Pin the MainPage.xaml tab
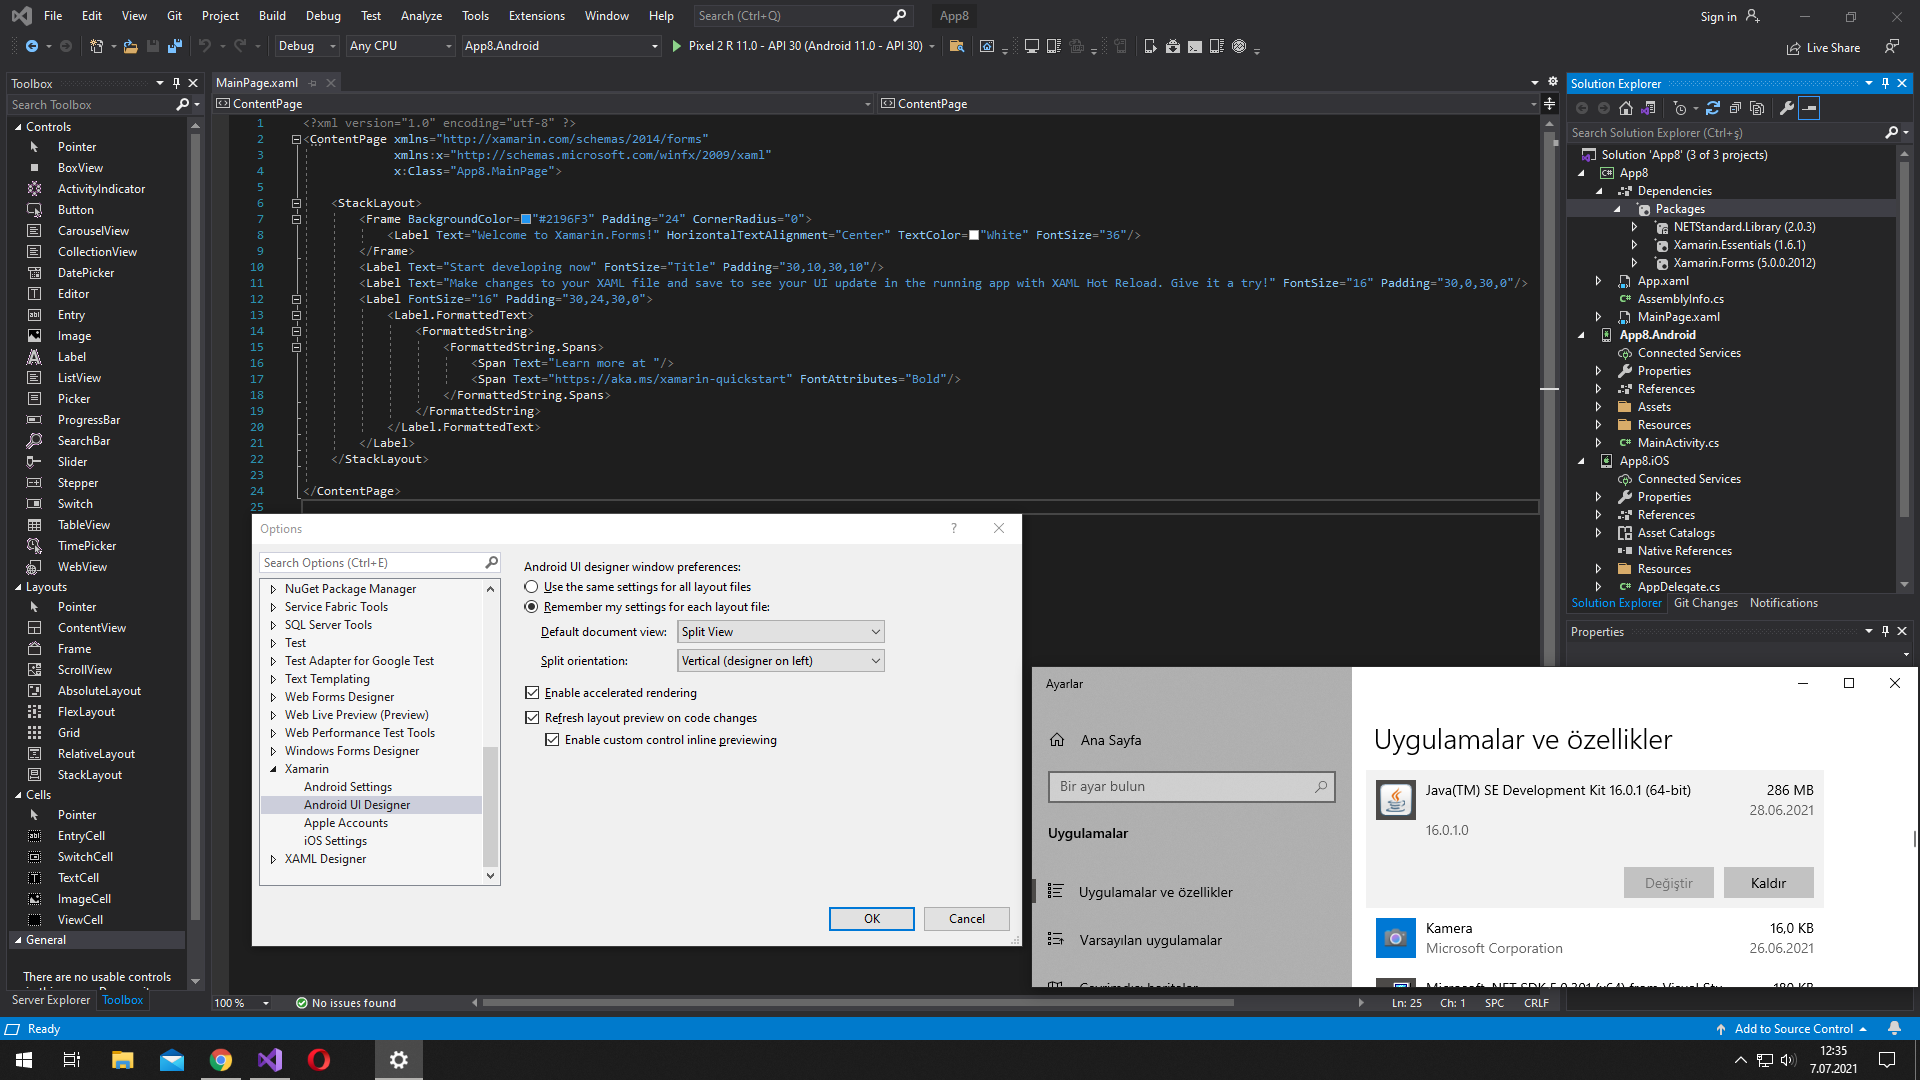 [x=313, y=83]
